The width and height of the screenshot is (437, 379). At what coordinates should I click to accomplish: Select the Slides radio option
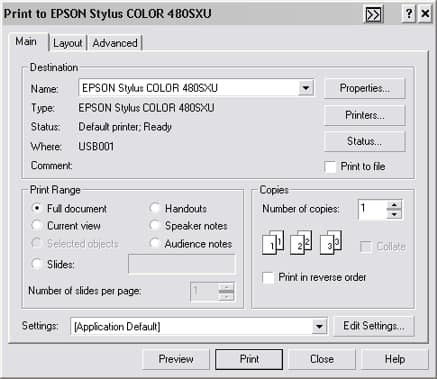tap(37, 264)
